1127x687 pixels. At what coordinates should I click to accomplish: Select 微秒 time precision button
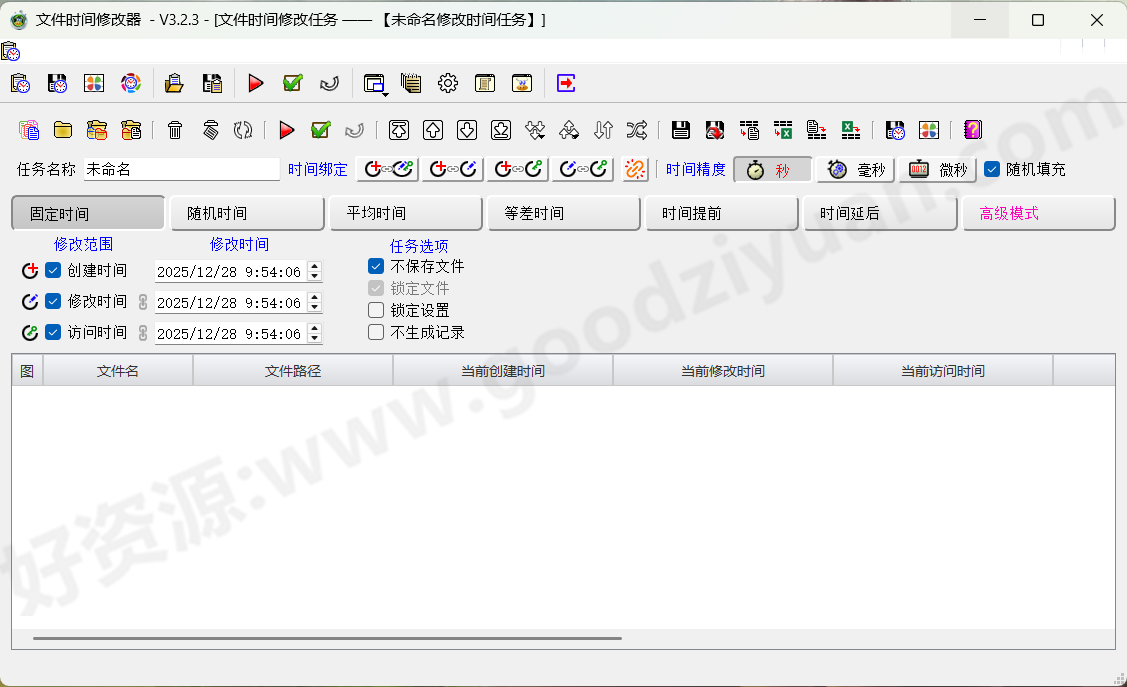[938, 169]
